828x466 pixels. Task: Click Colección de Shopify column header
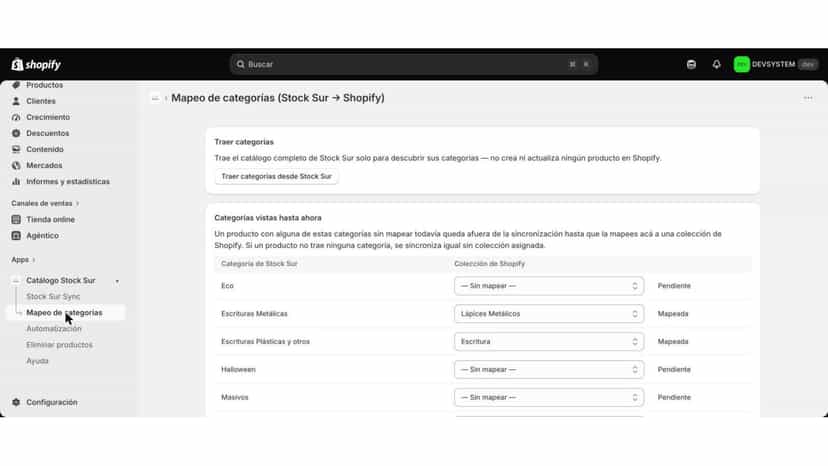pyautogui.click(x=490, y=264)
